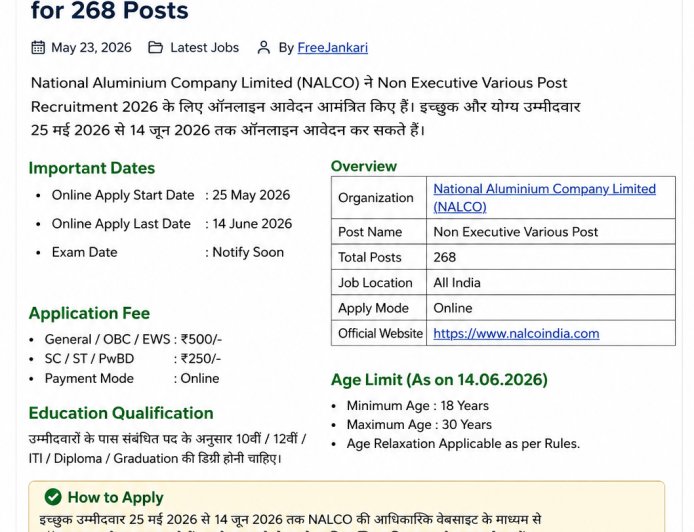Click the author person icon
Image resolution: width=694 pixels, height=532 pixels.
(264, 47)
